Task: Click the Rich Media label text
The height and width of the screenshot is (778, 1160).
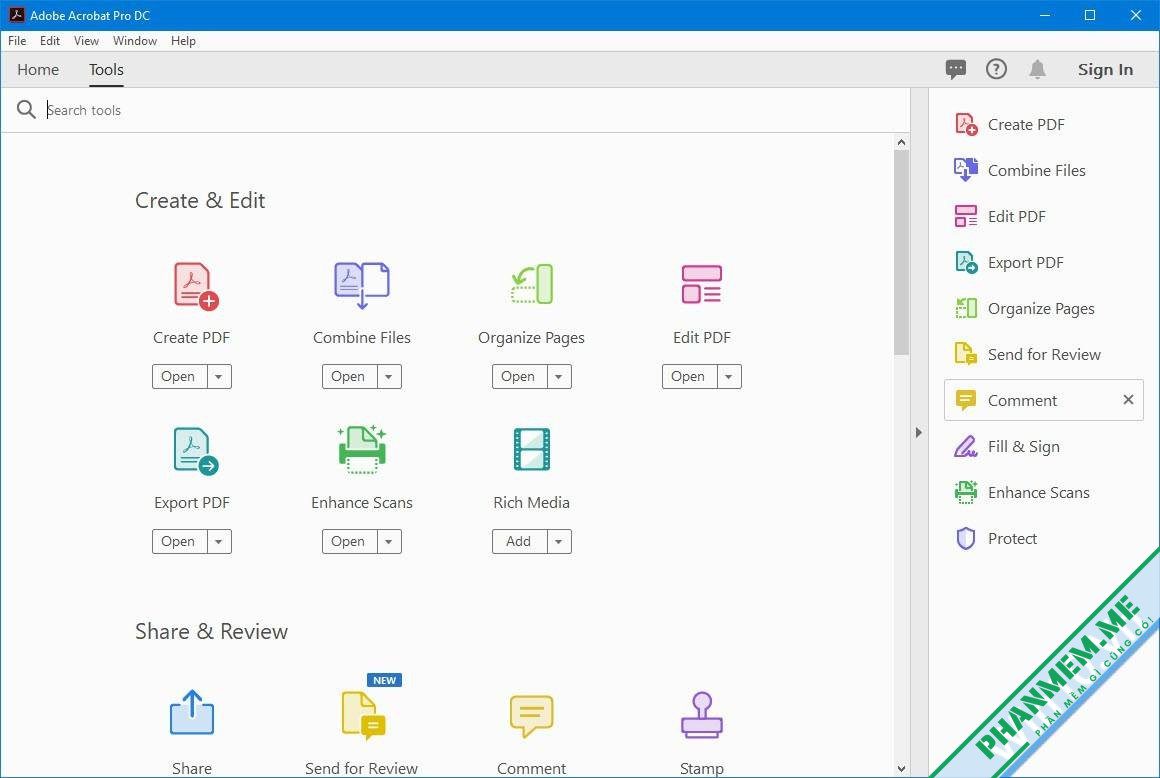Action: [x=532, y=503]
